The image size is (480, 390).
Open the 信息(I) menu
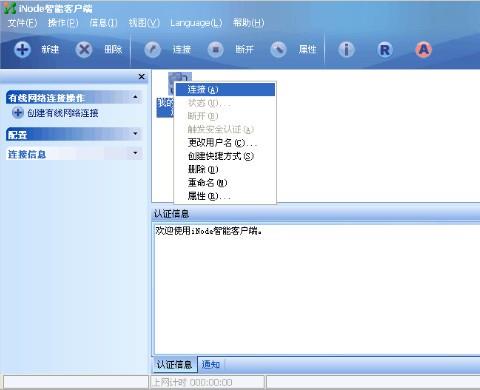pos(103,23)
